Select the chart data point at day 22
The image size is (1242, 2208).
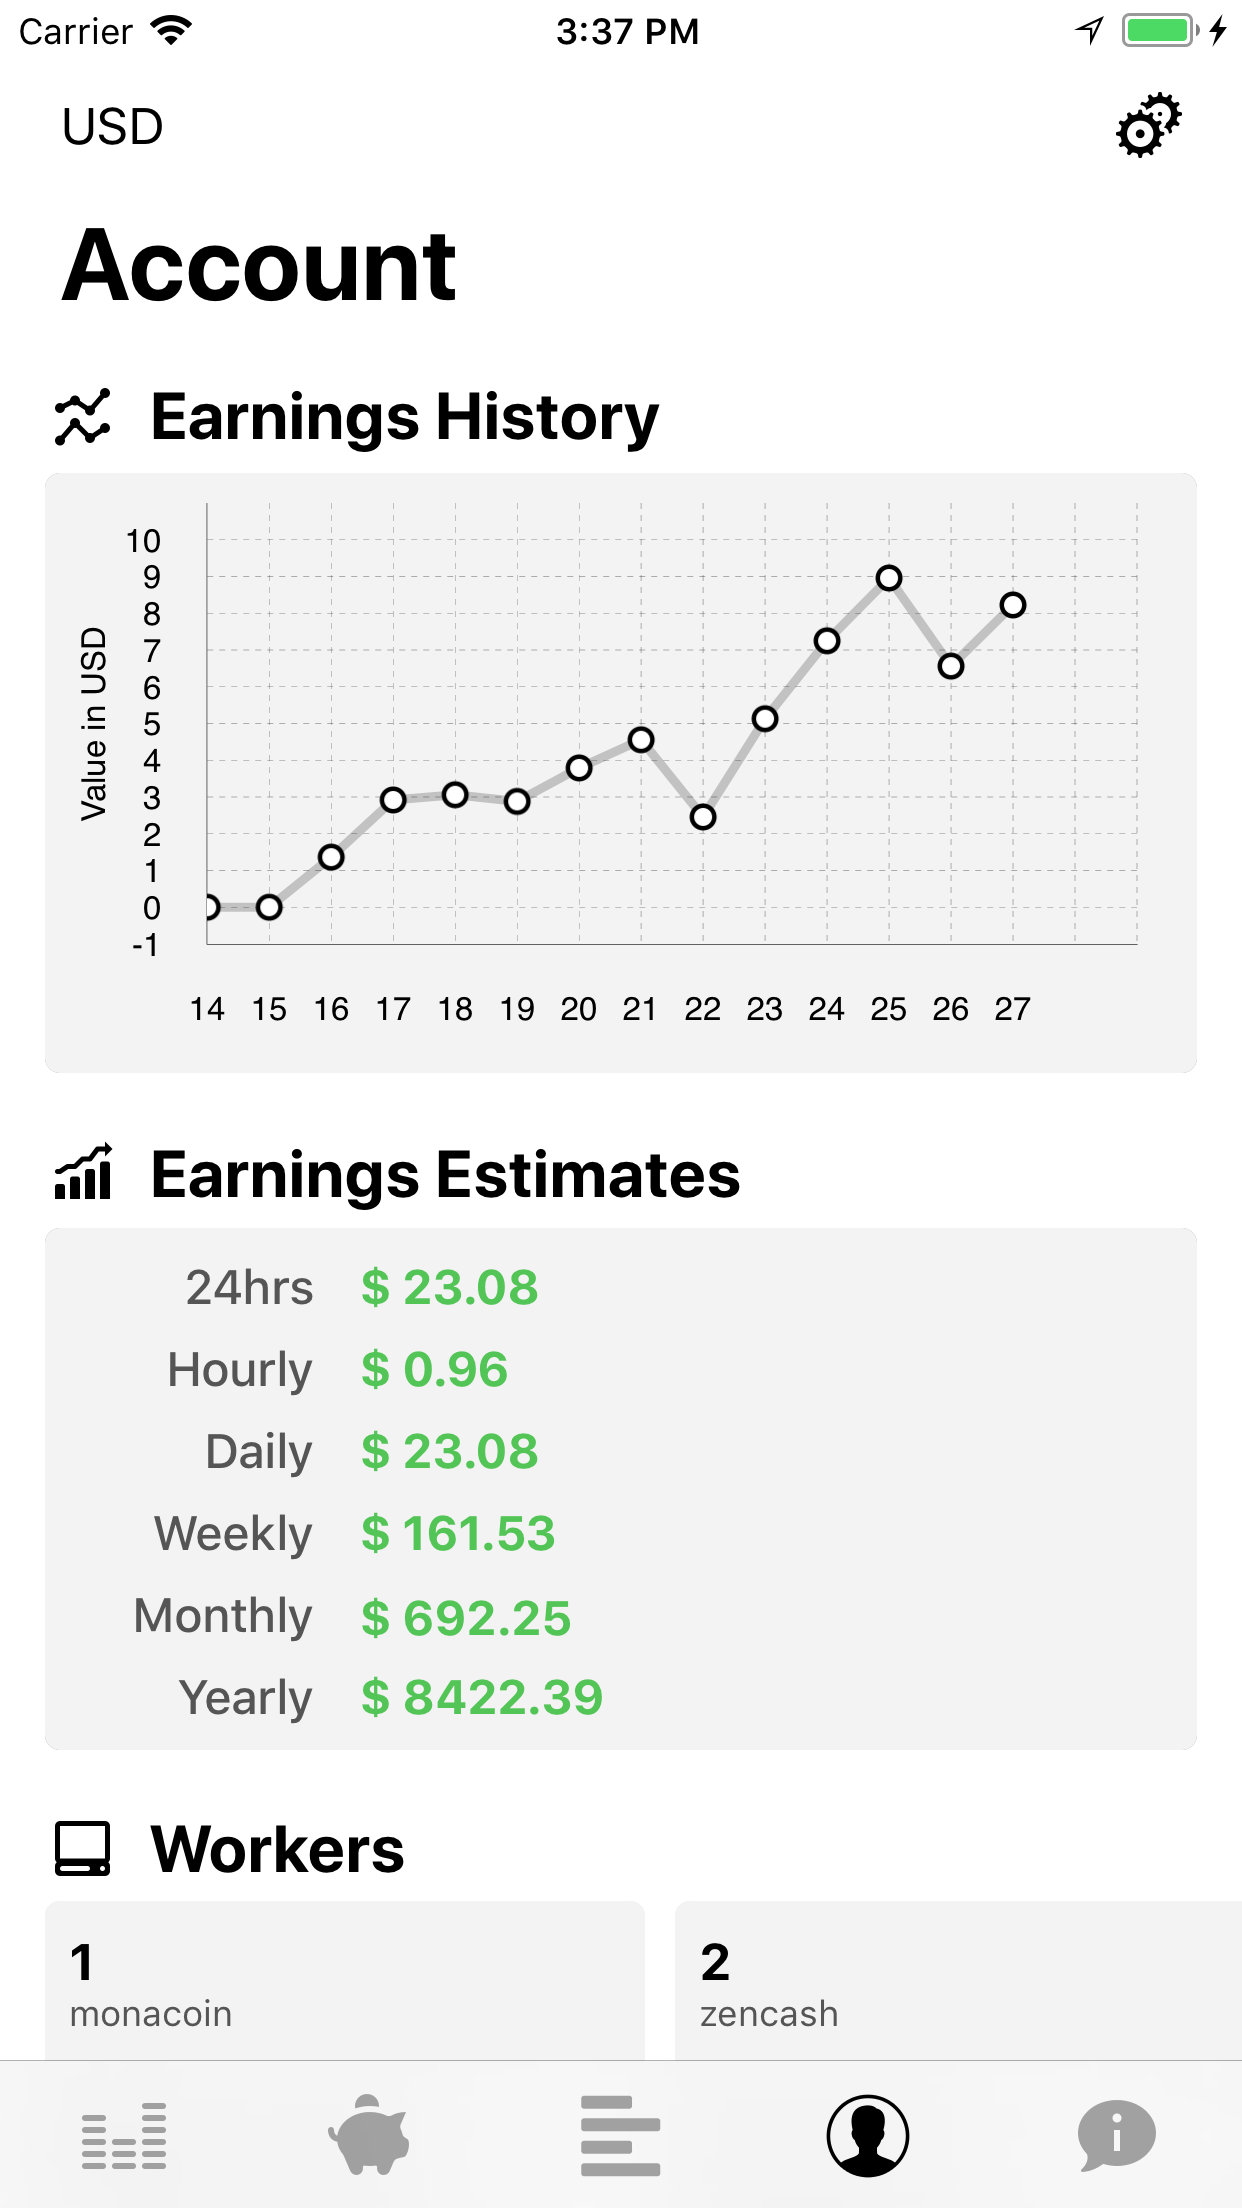pos(703,817)
